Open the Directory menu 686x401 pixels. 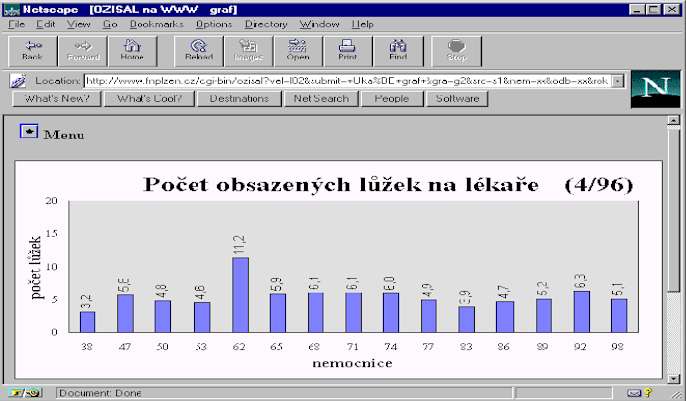point(265,23)
